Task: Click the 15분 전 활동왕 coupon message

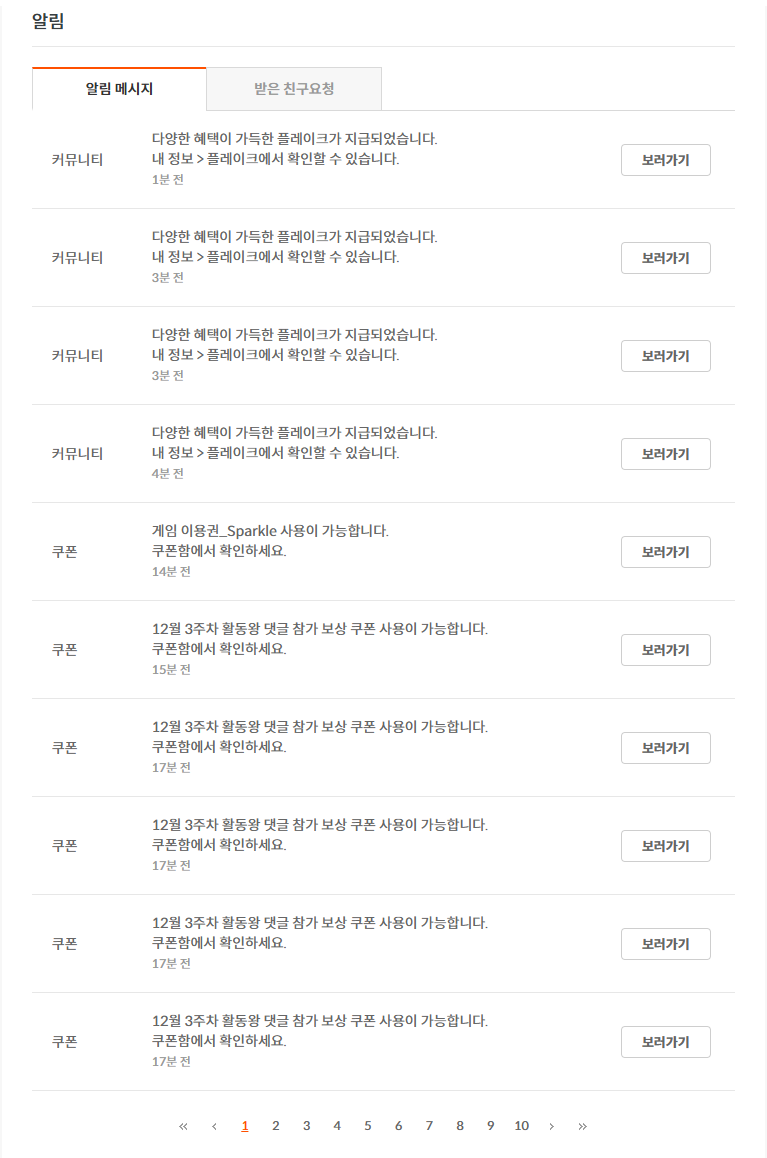Action: click(x=319, y=629)
